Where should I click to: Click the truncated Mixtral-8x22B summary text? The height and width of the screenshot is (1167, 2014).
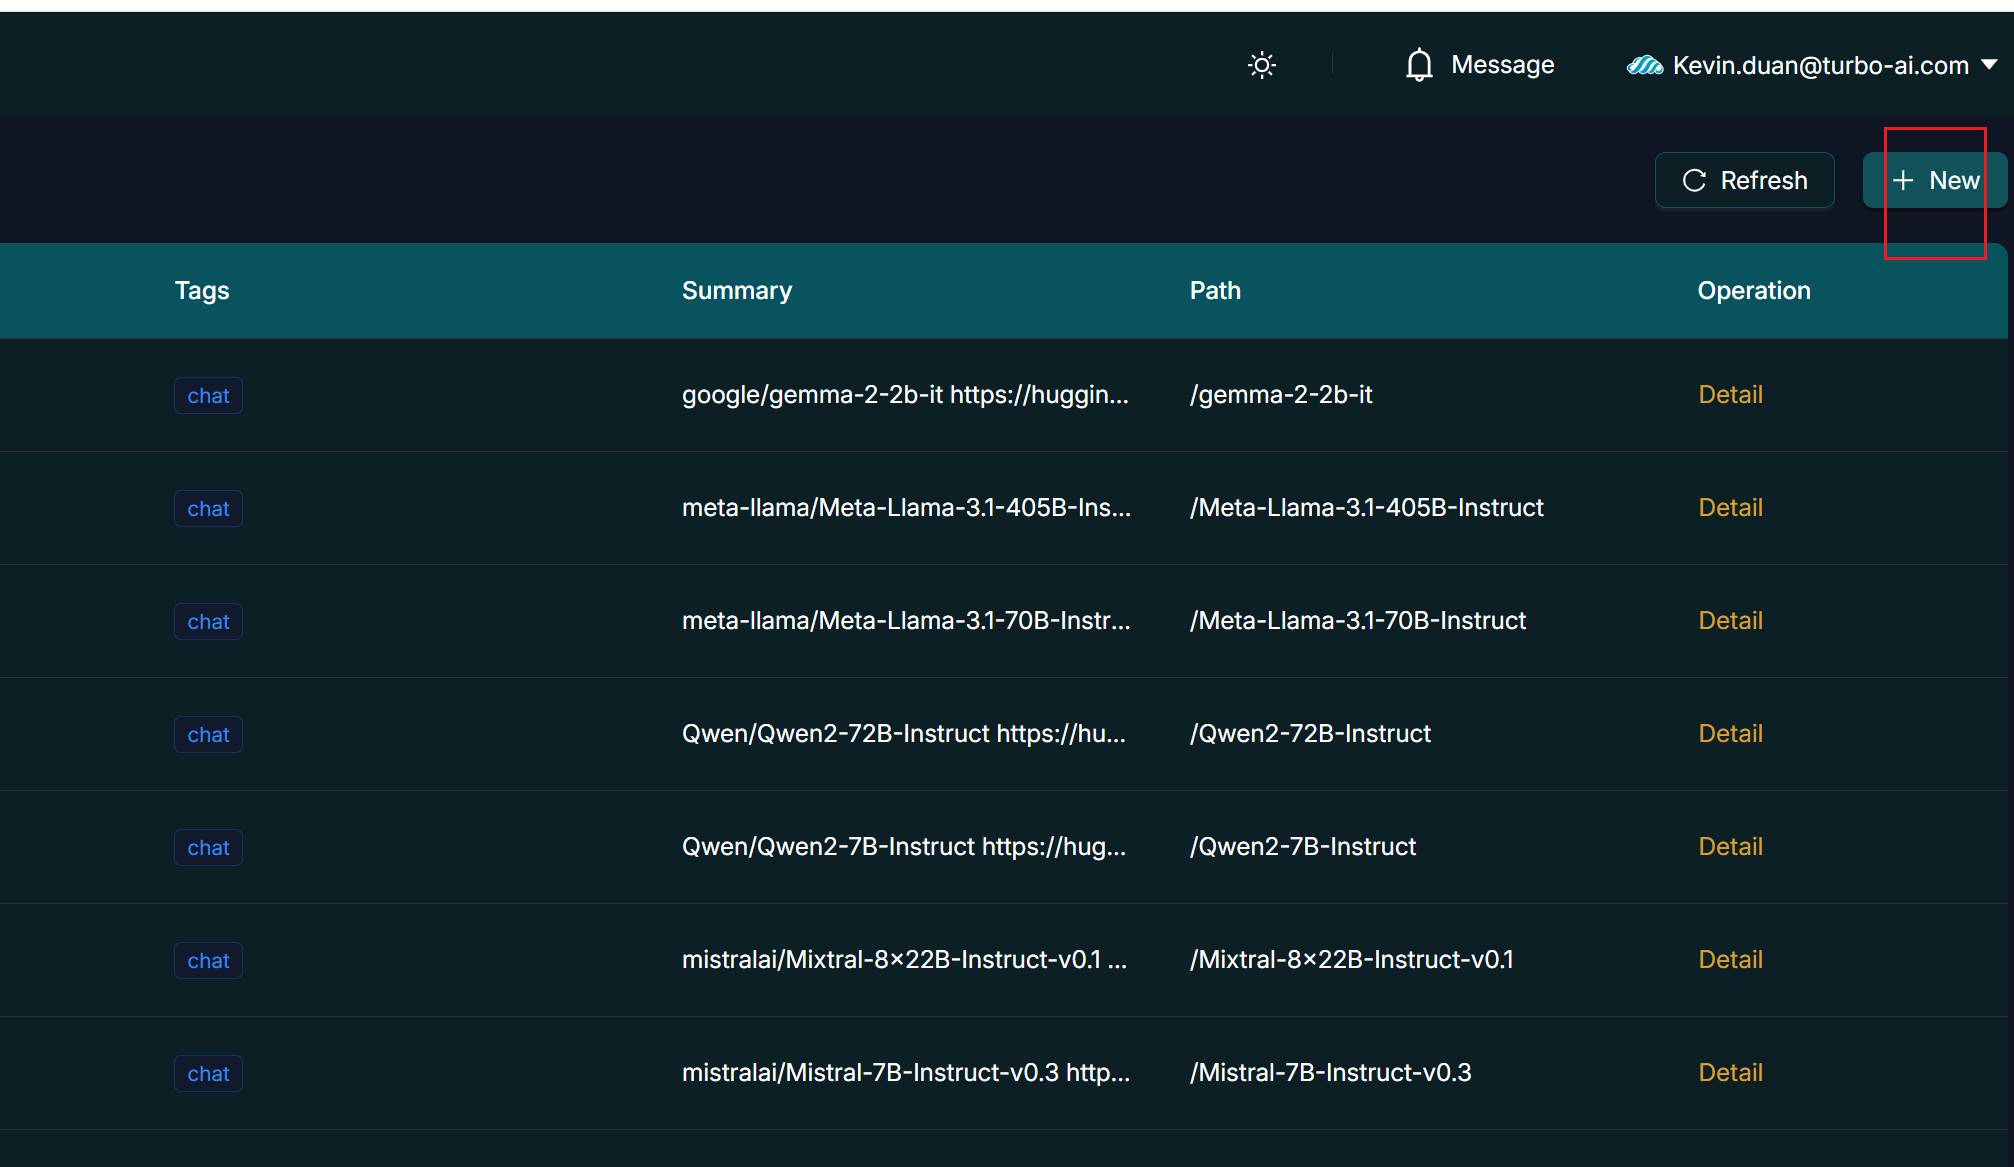point(904,960)
